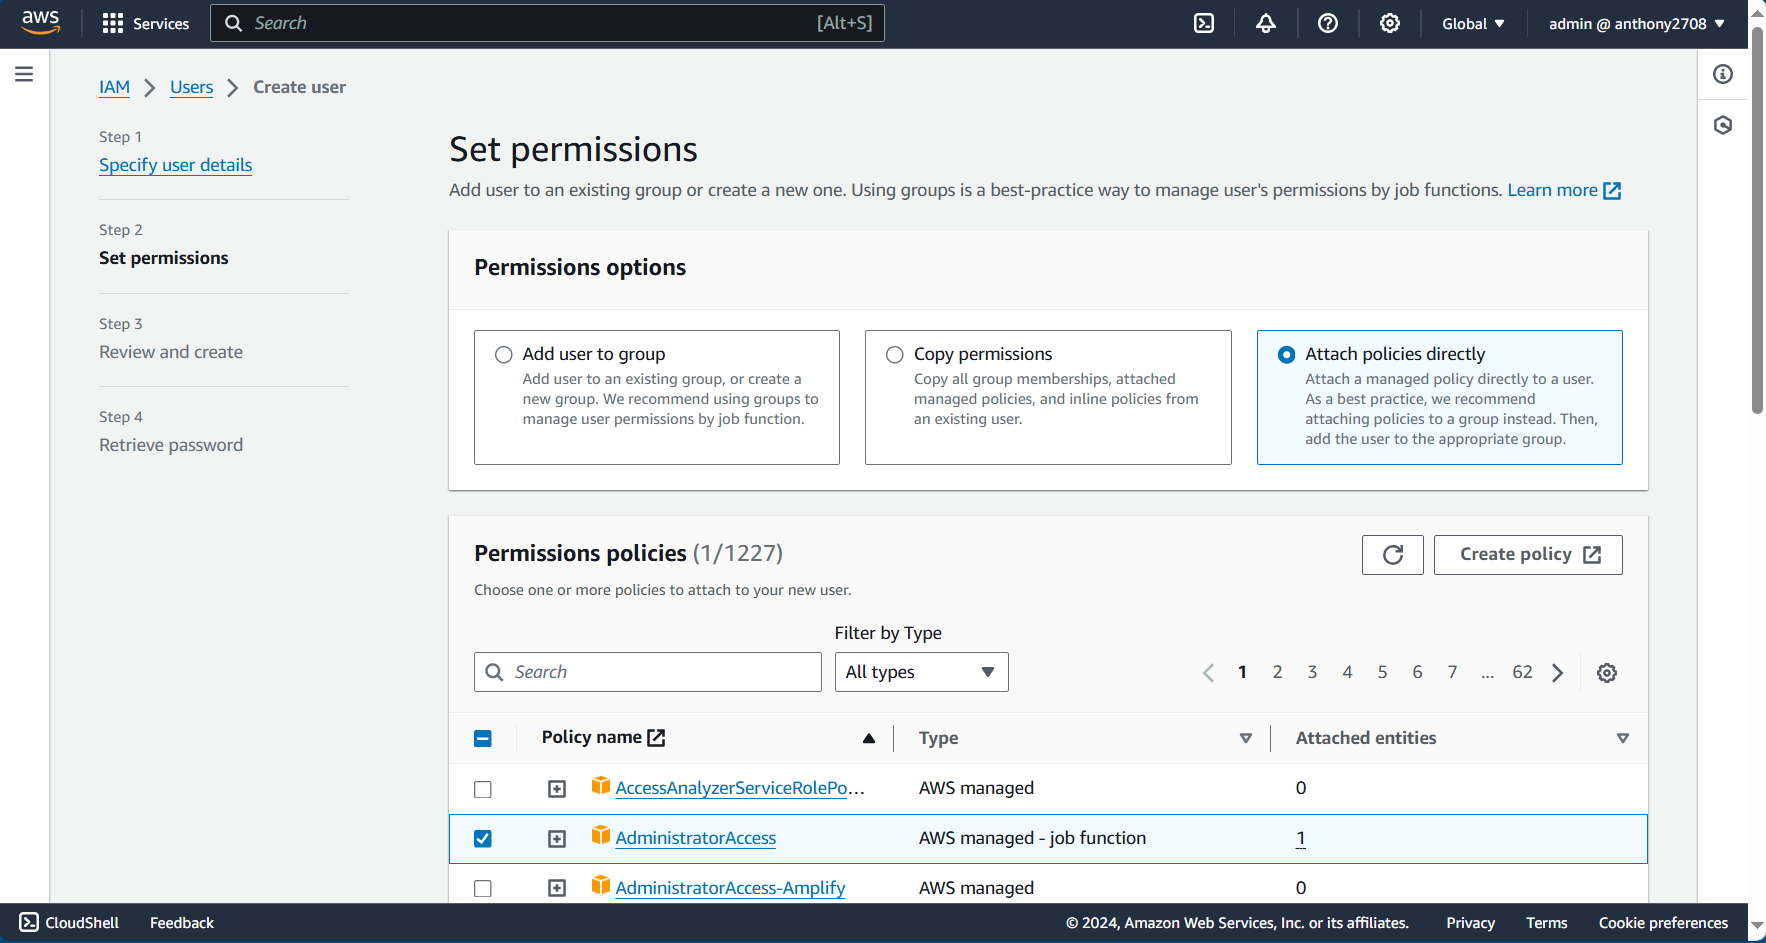
Task: Click the Create policy button
Action: [1528, 555]
